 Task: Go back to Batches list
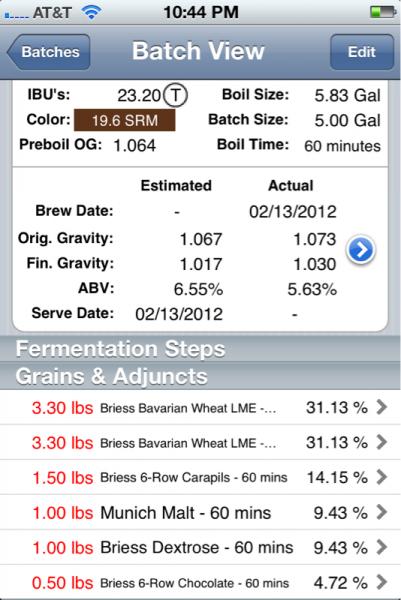click(49, 52)
